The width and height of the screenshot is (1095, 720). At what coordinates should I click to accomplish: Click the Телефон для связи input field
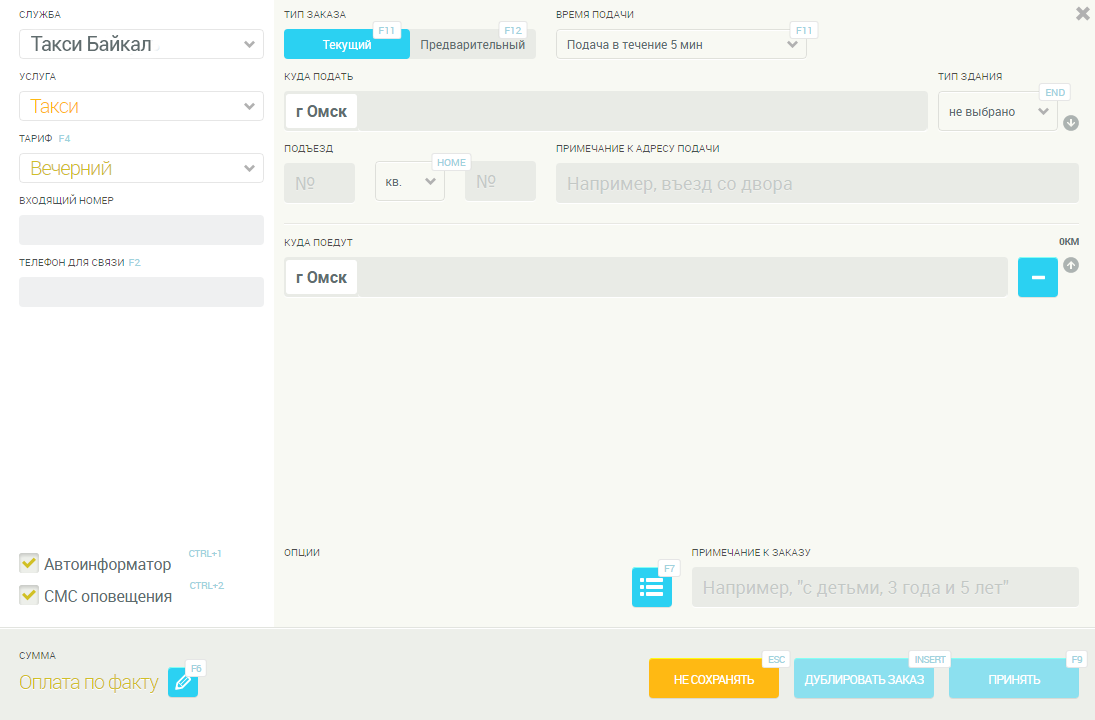(141, 292)
